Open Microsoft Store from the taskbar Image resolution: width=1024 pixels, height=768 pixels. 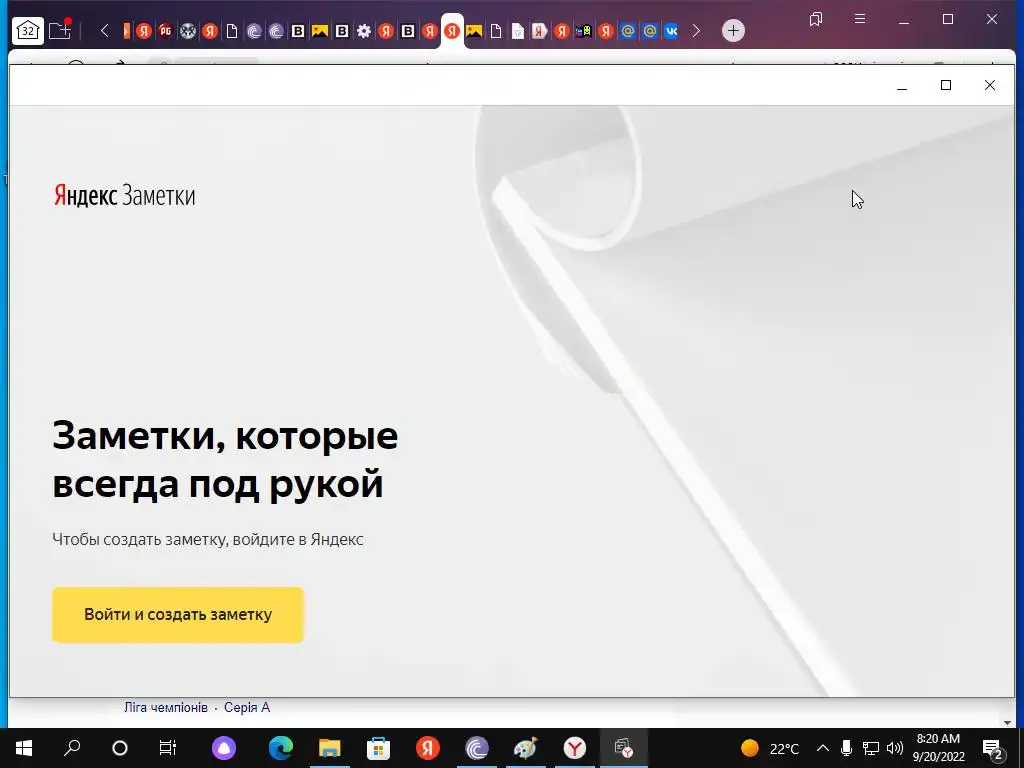378,748
